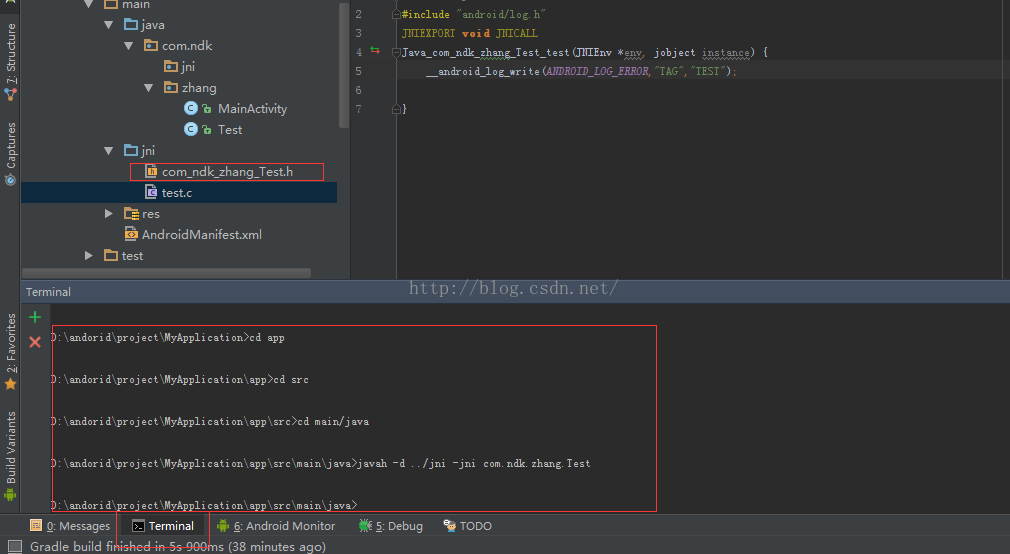This screenshot has width=1010, height=554.
Task: Click the 'cd main/java' terminal line
Action: (x=211, y=421)
